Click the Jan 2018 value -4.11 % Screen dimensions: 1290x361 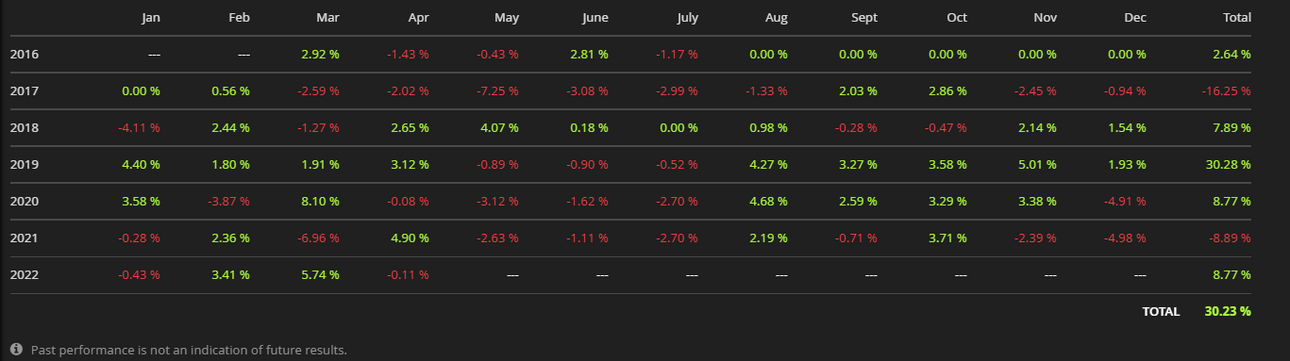coord(139,128)
